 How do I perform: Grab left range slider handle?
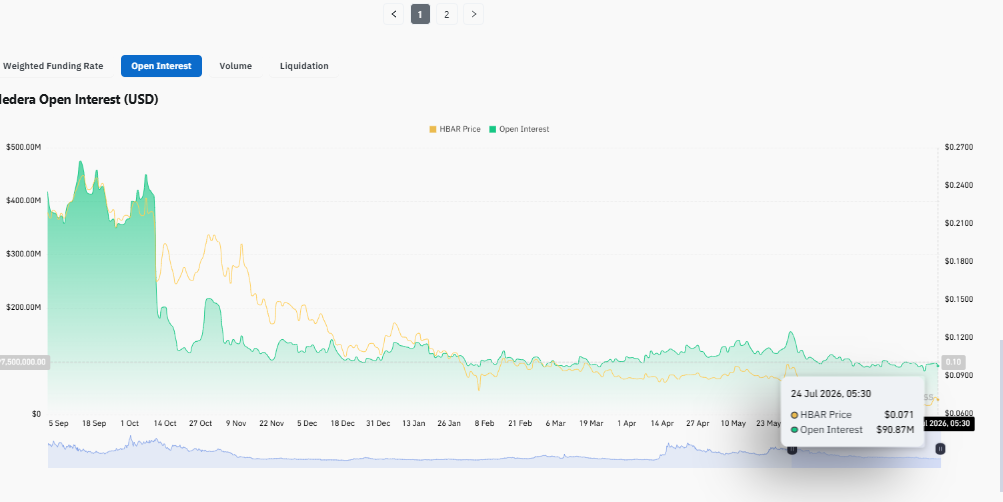click(x=792, y=450)
